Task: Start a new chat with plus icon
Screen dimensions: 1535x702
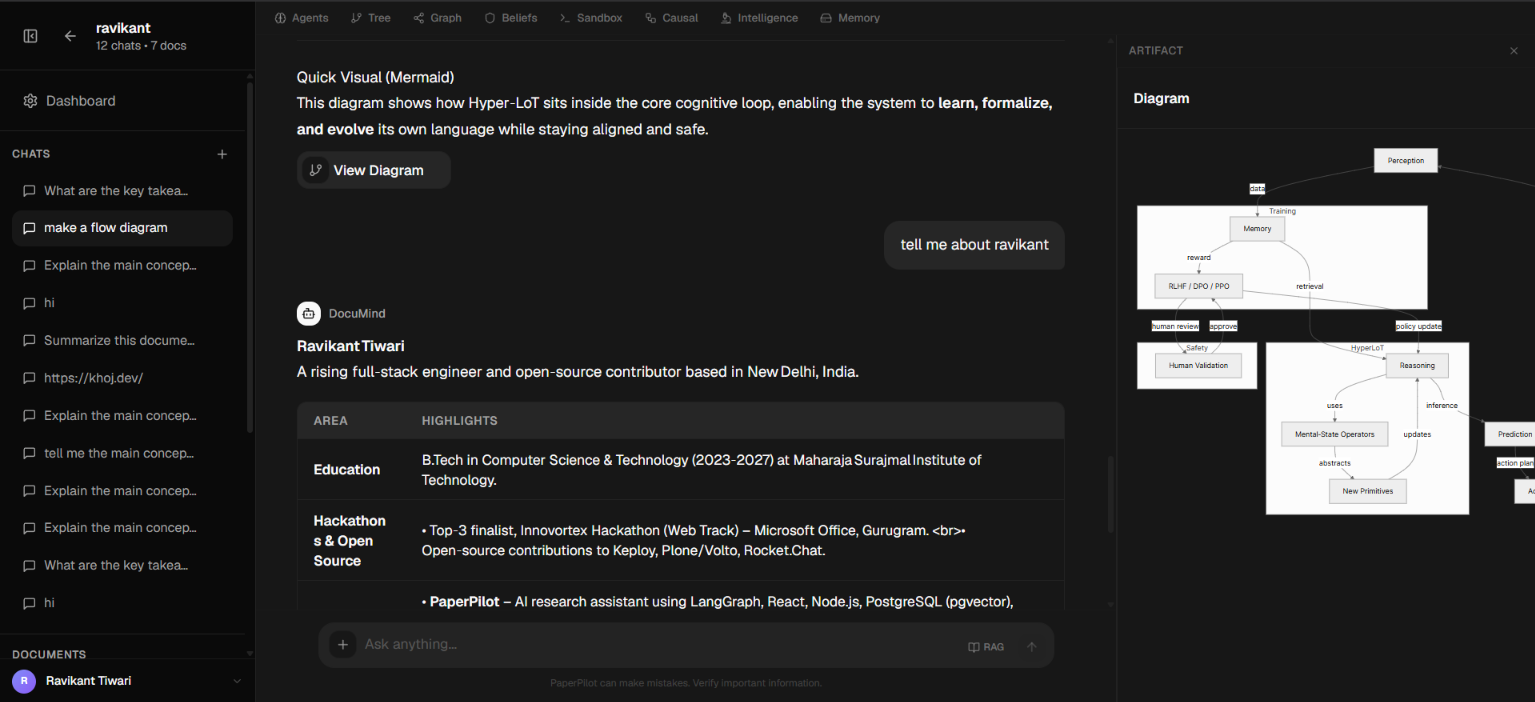Action: pyautogui.click(x=222, y=154)
